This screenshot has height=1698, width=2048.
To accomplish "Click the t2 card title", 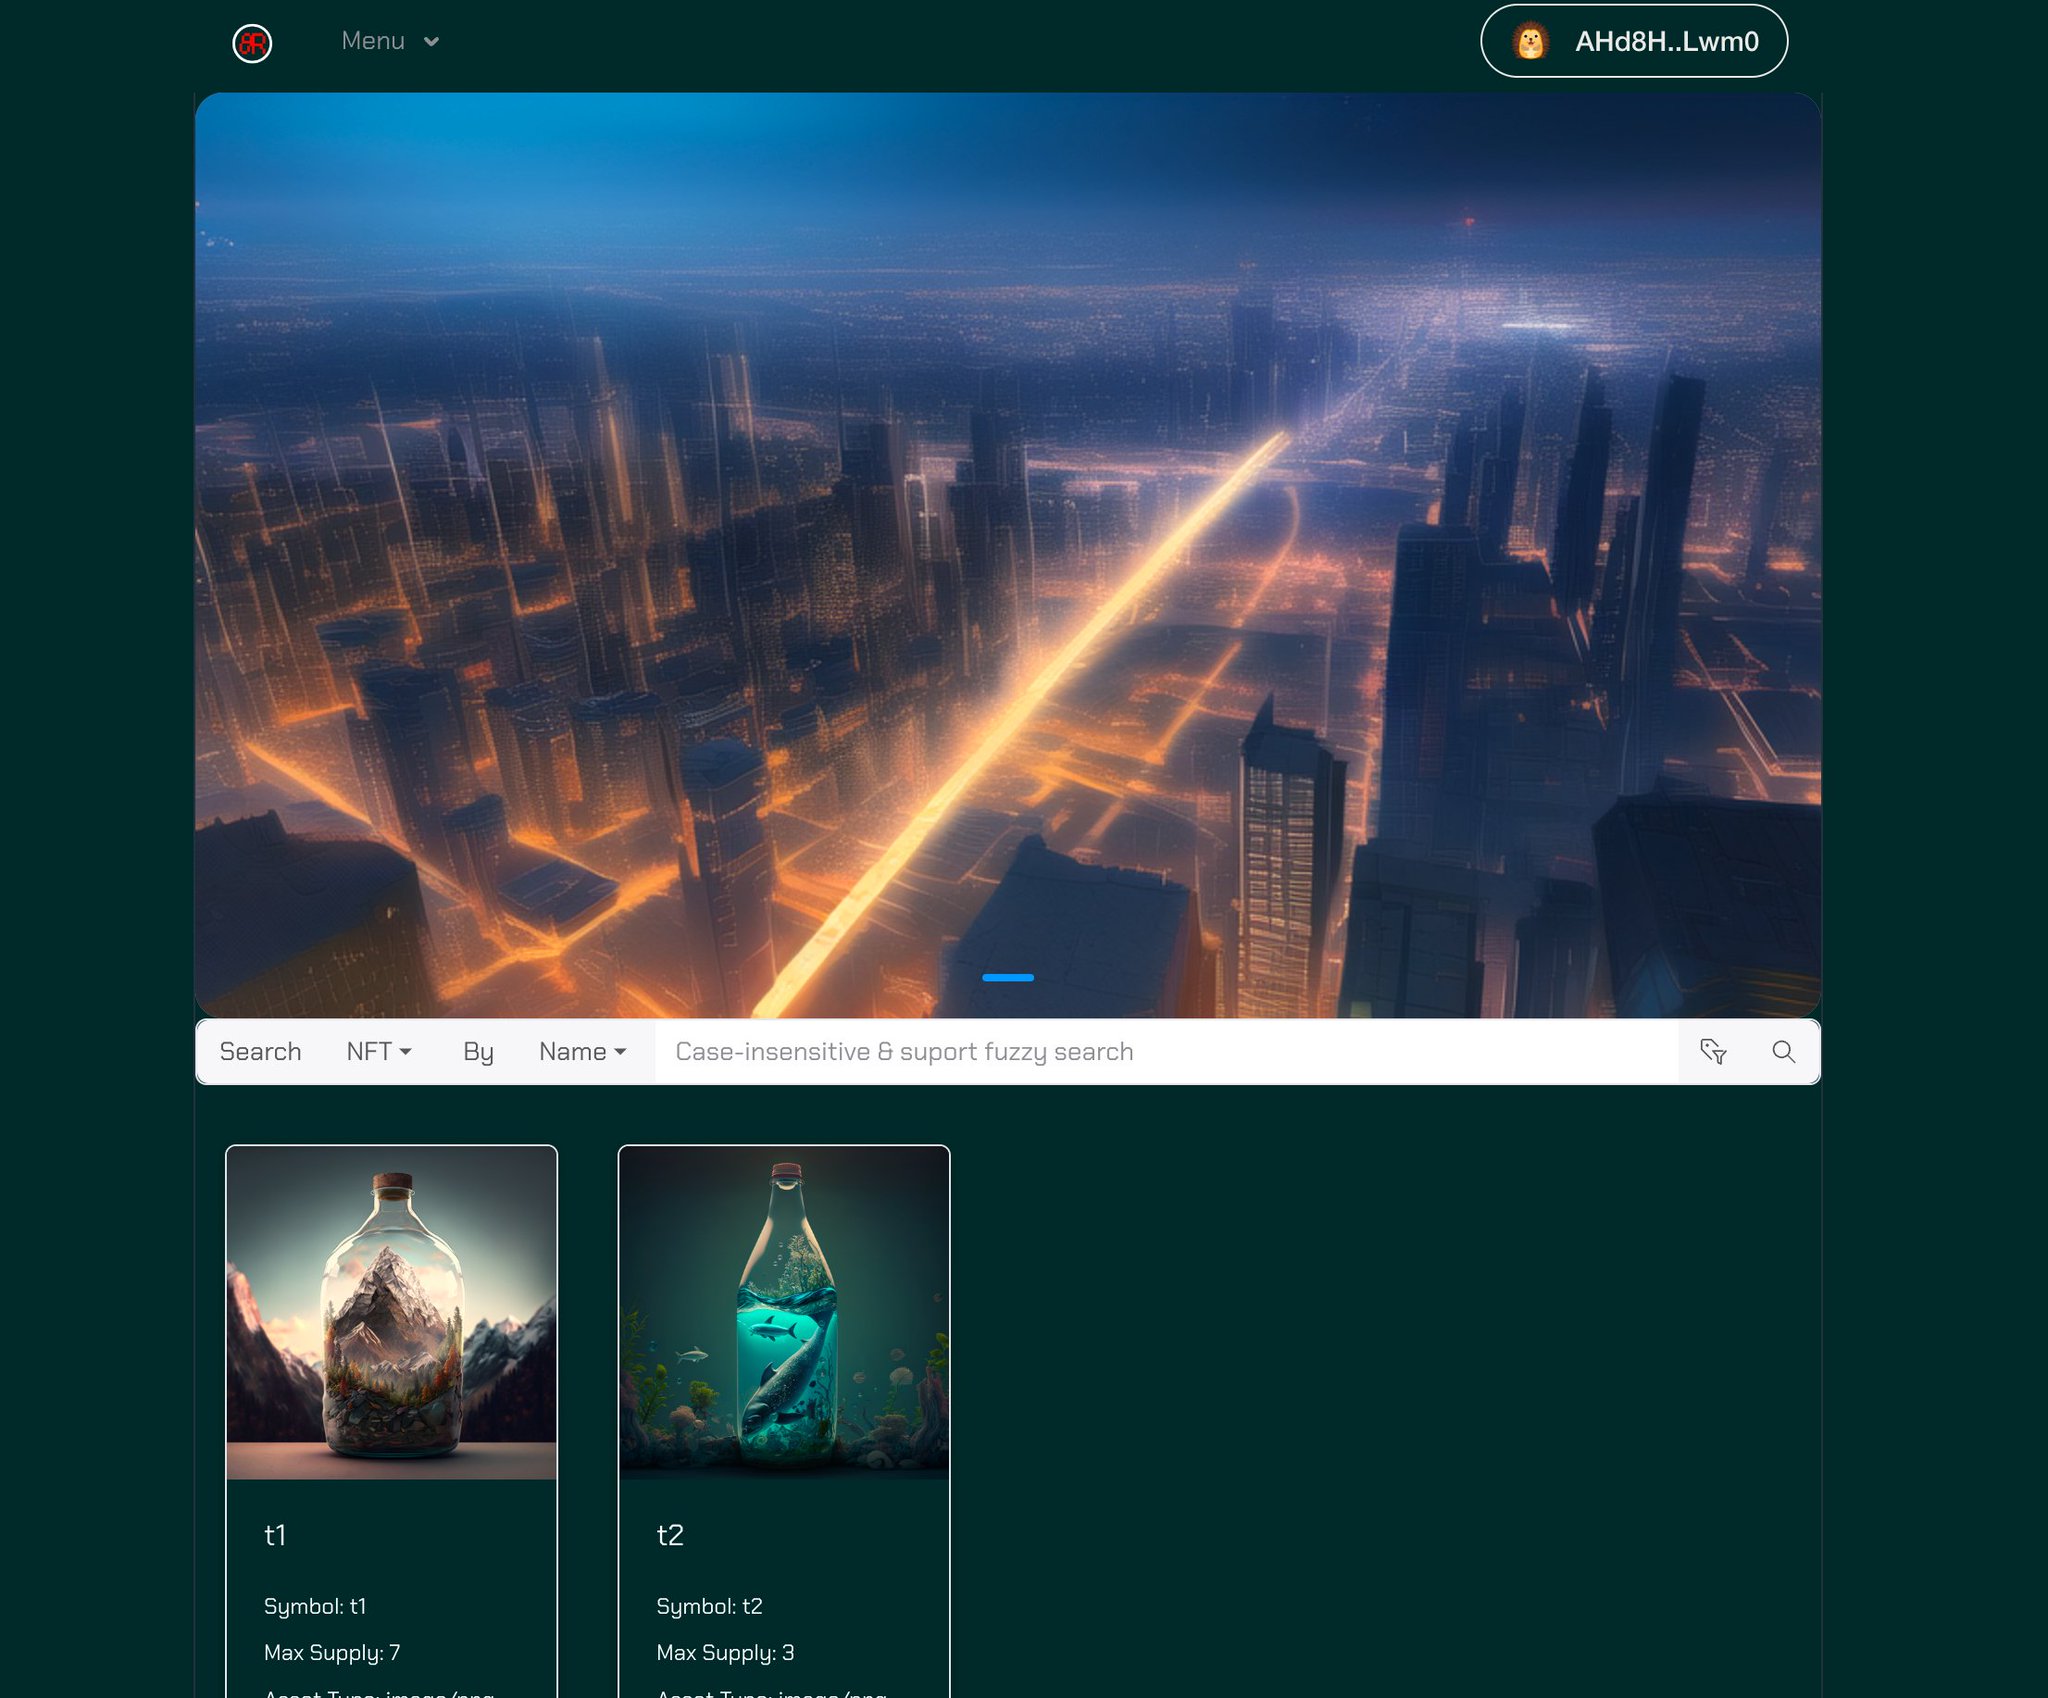I will (669, 1534).
